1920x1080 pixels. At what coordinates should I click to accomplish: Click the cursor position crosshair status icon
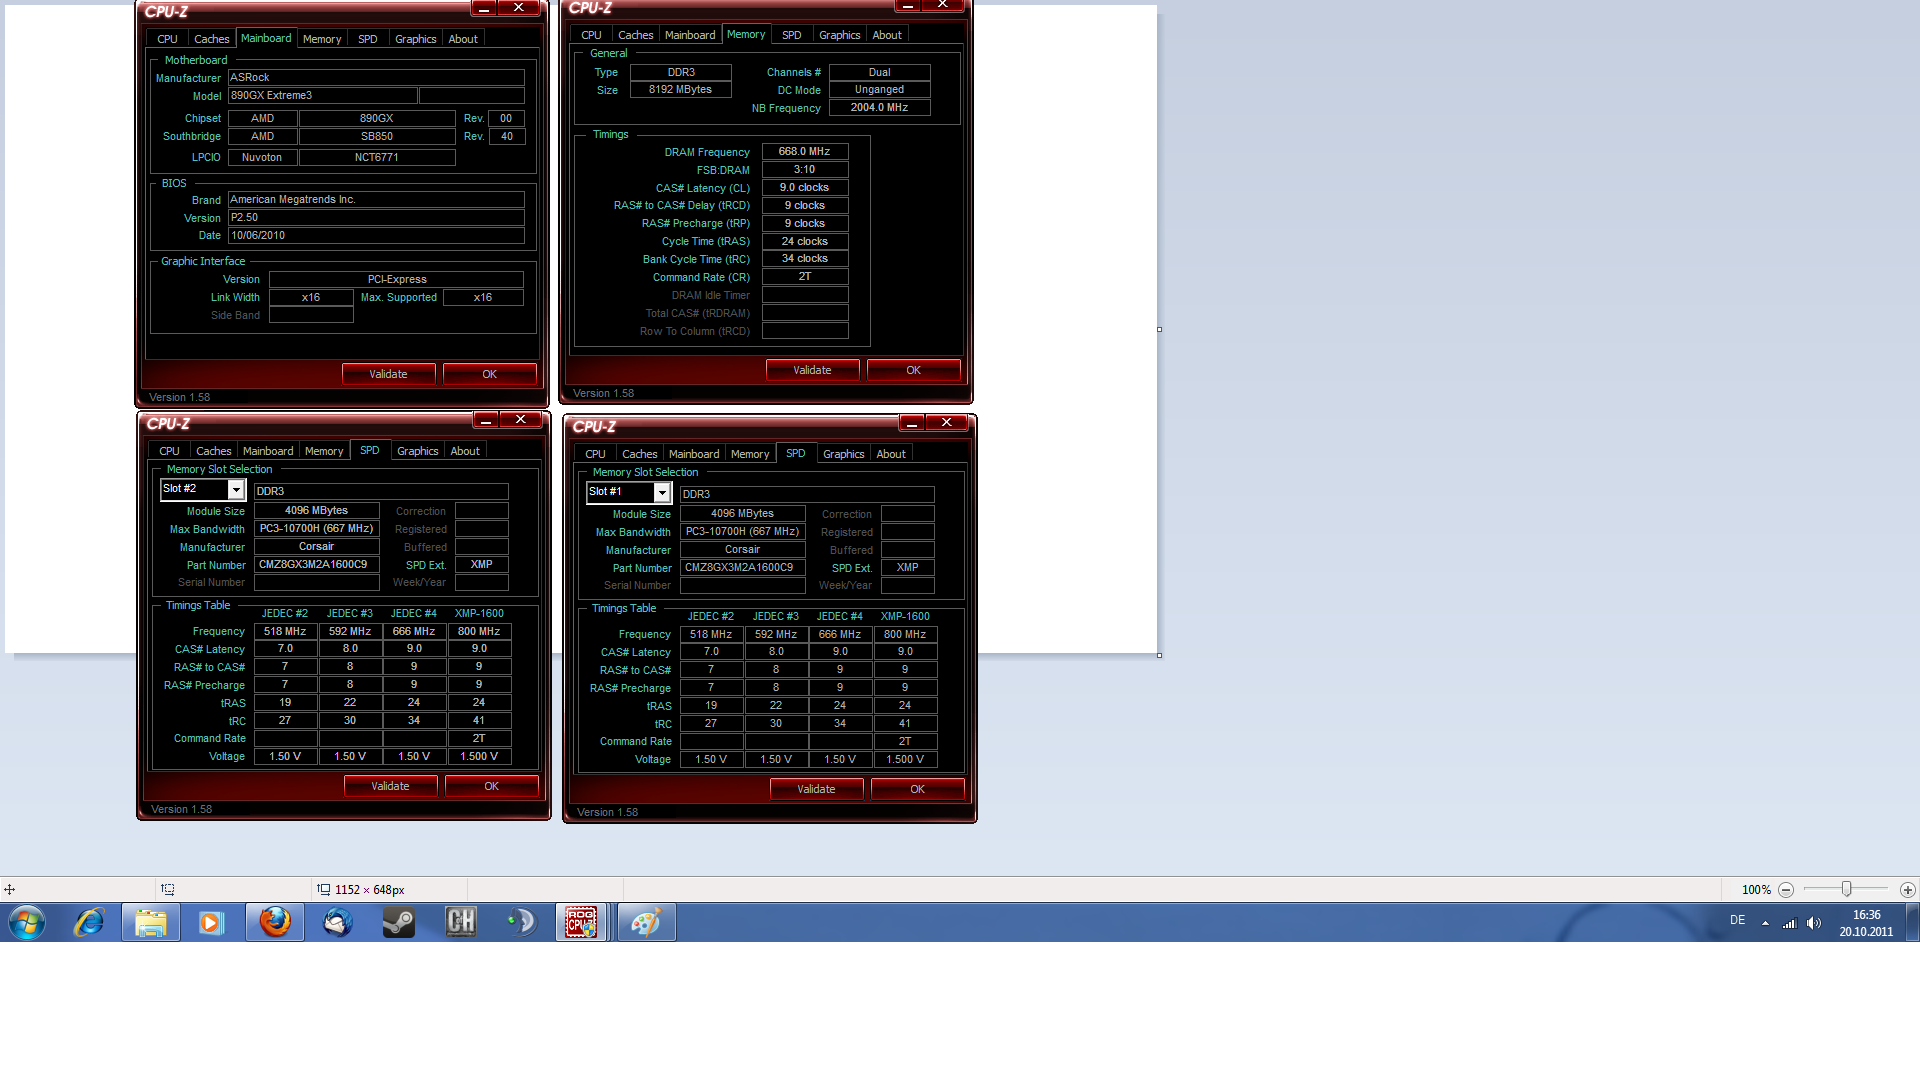point(9,890)
